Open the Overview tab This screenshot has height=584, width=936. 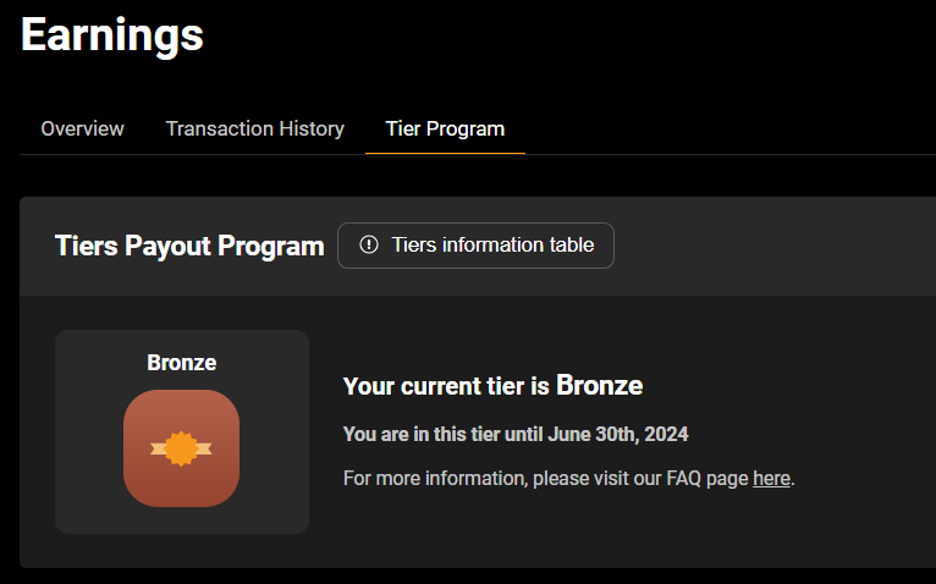pos(82,129)
